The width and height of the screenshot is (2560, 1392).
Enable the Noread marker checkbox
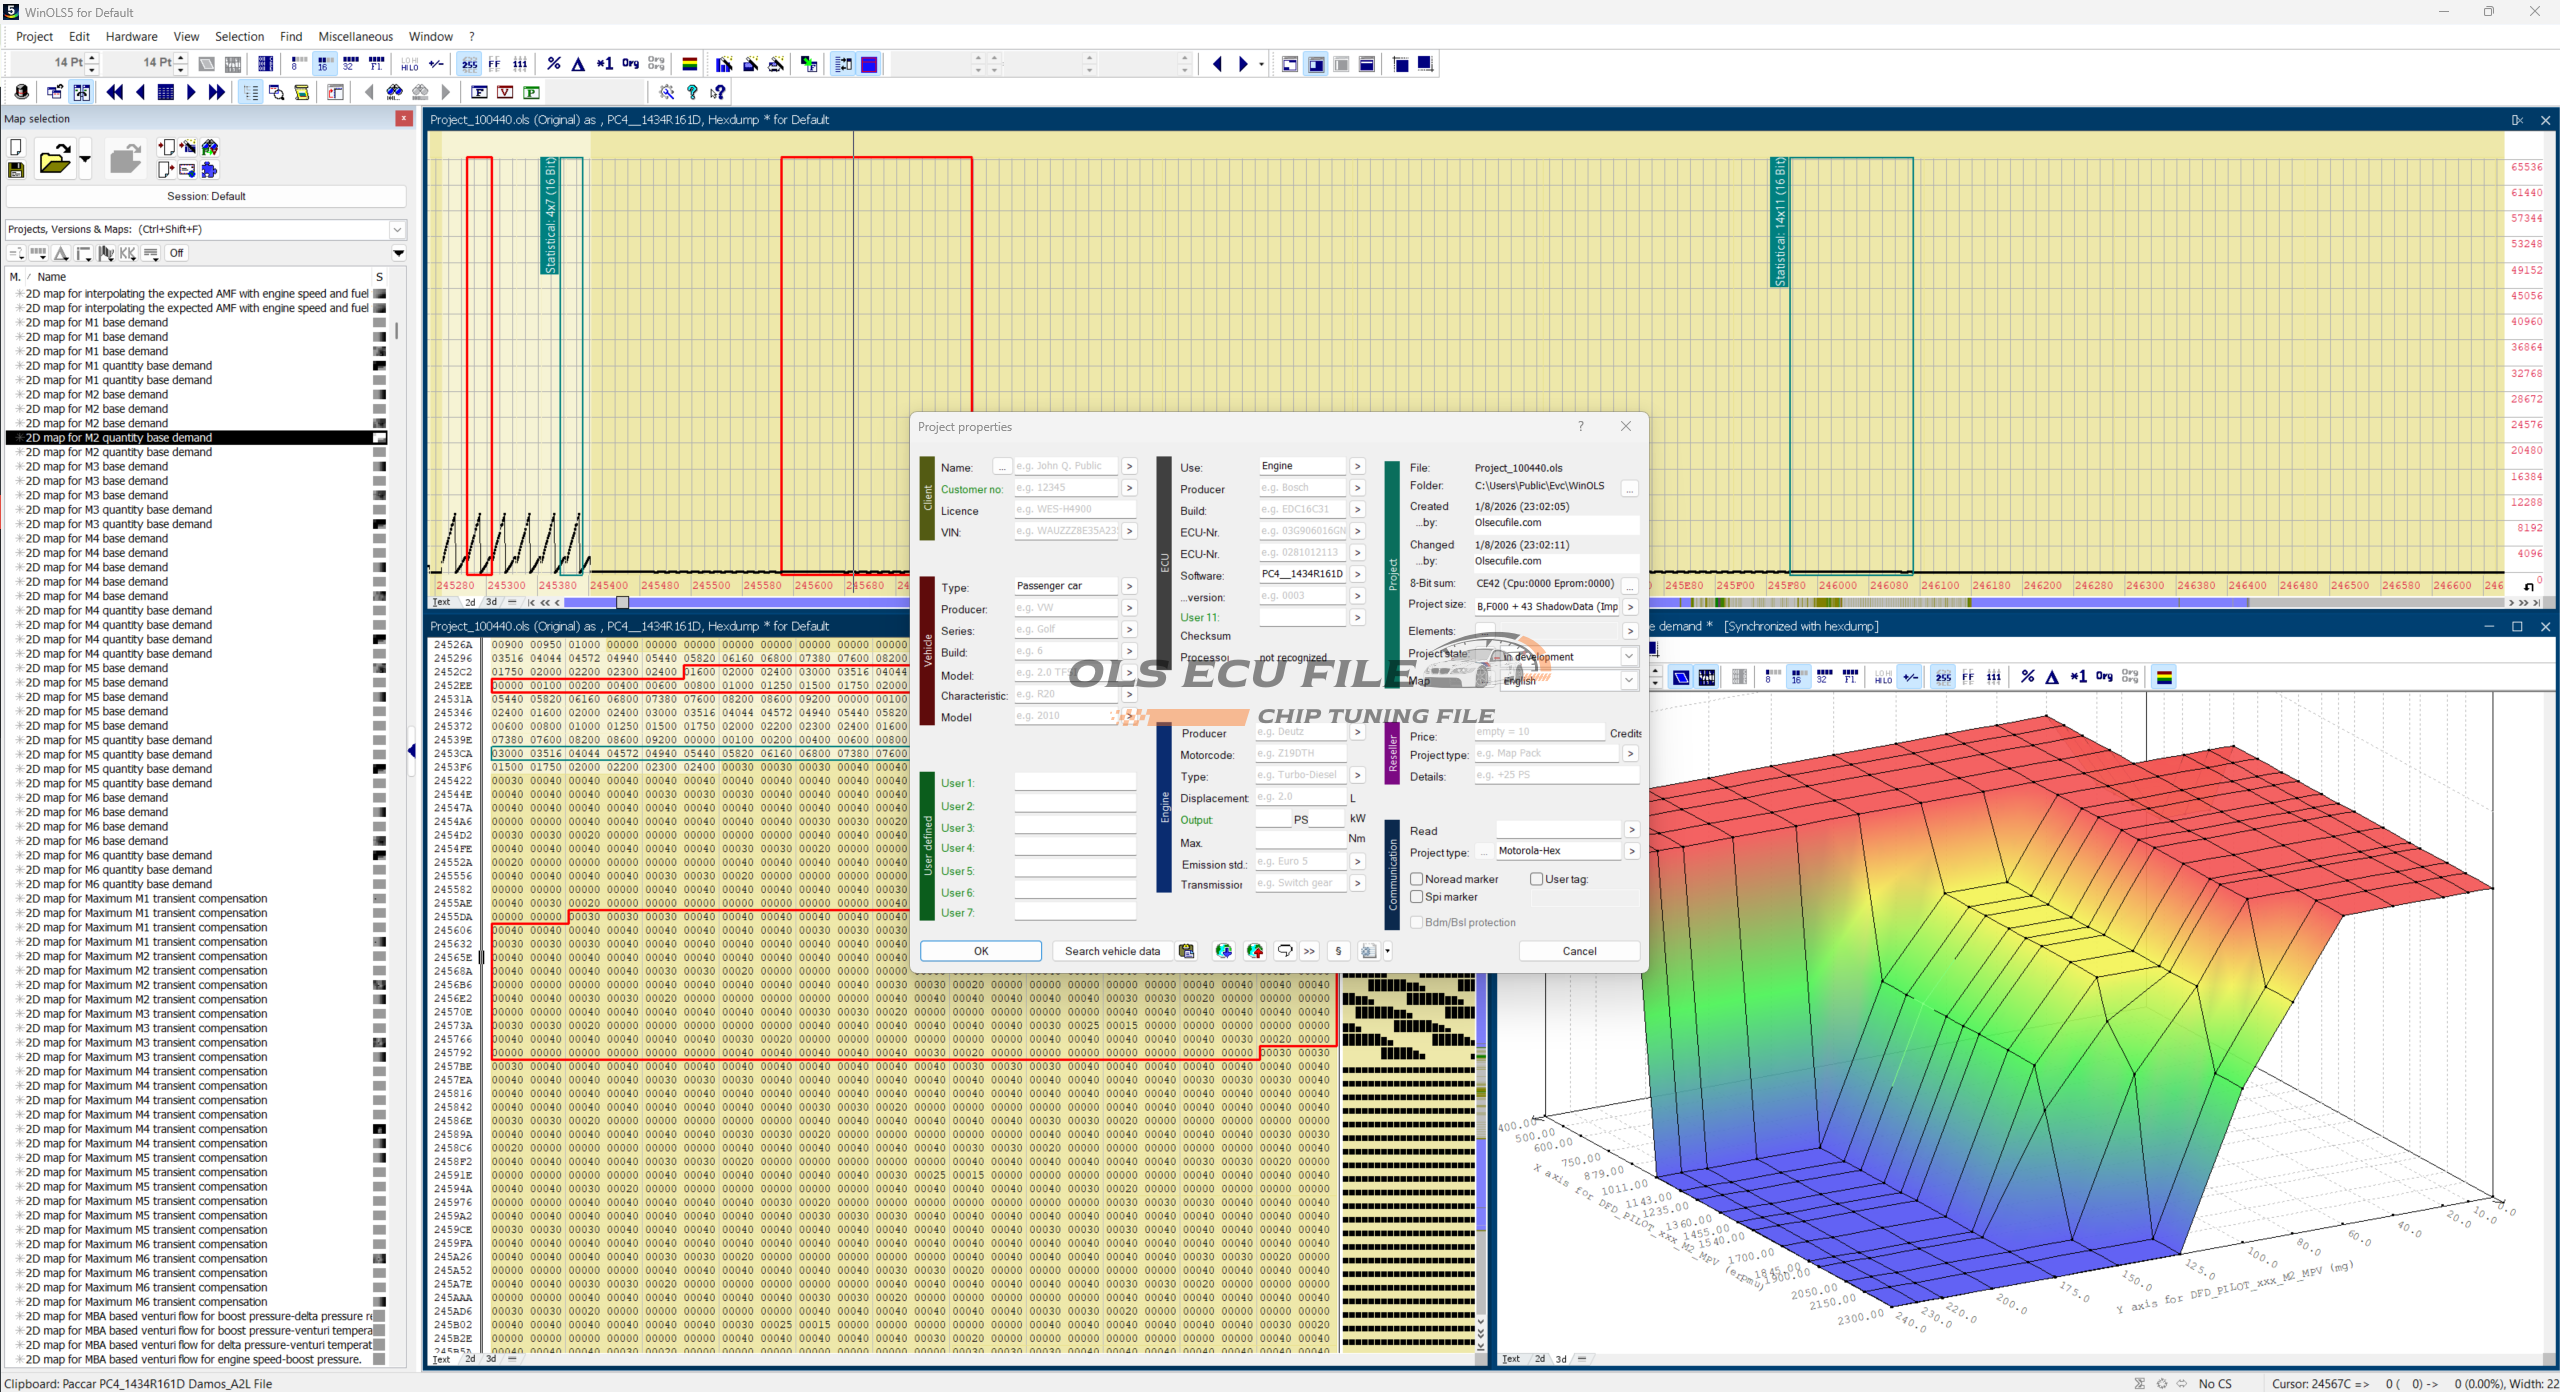1417,879
